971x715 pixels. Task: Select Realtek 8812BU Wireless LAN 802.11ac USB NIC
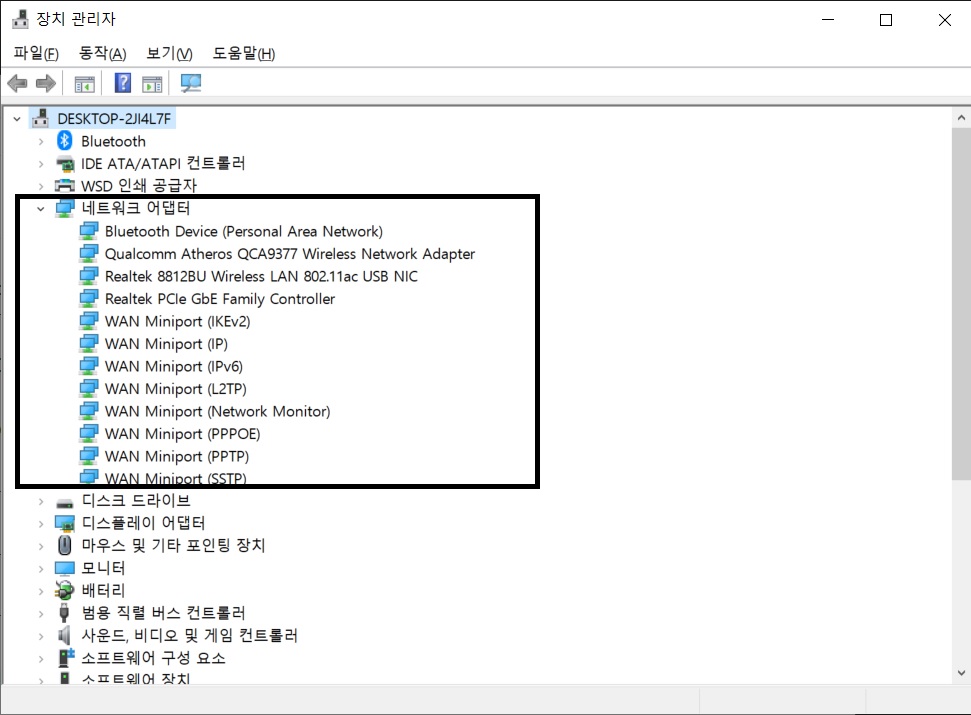[x=261, y=276]
